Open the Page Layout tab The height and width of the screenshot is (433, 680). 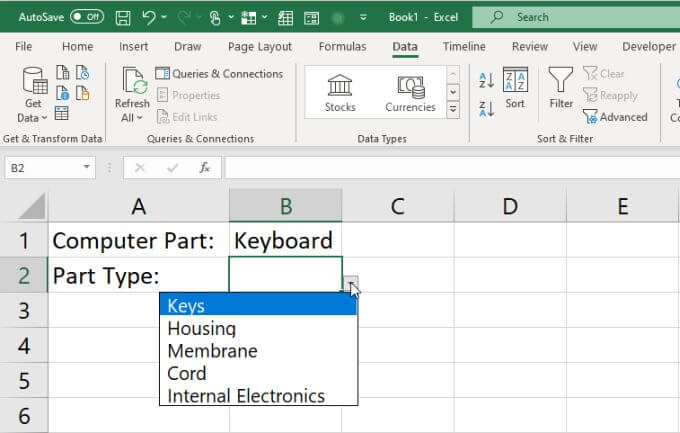pyautogui.click(x=260, y=46)
